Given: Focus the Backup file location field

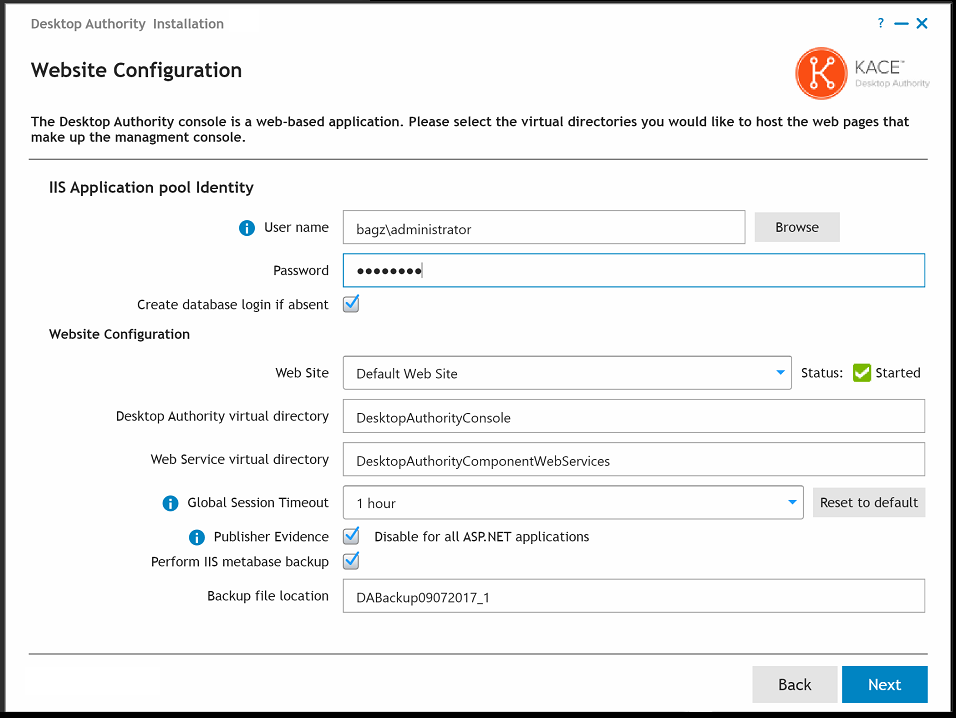Looking at the screenshot, I should coord(633,597).
